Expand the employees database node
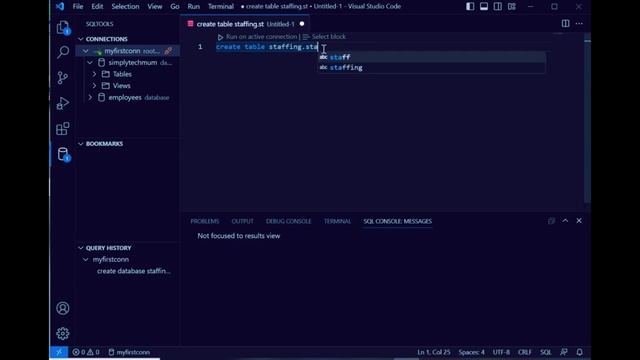640x360 pixels. tap(90, 98)
